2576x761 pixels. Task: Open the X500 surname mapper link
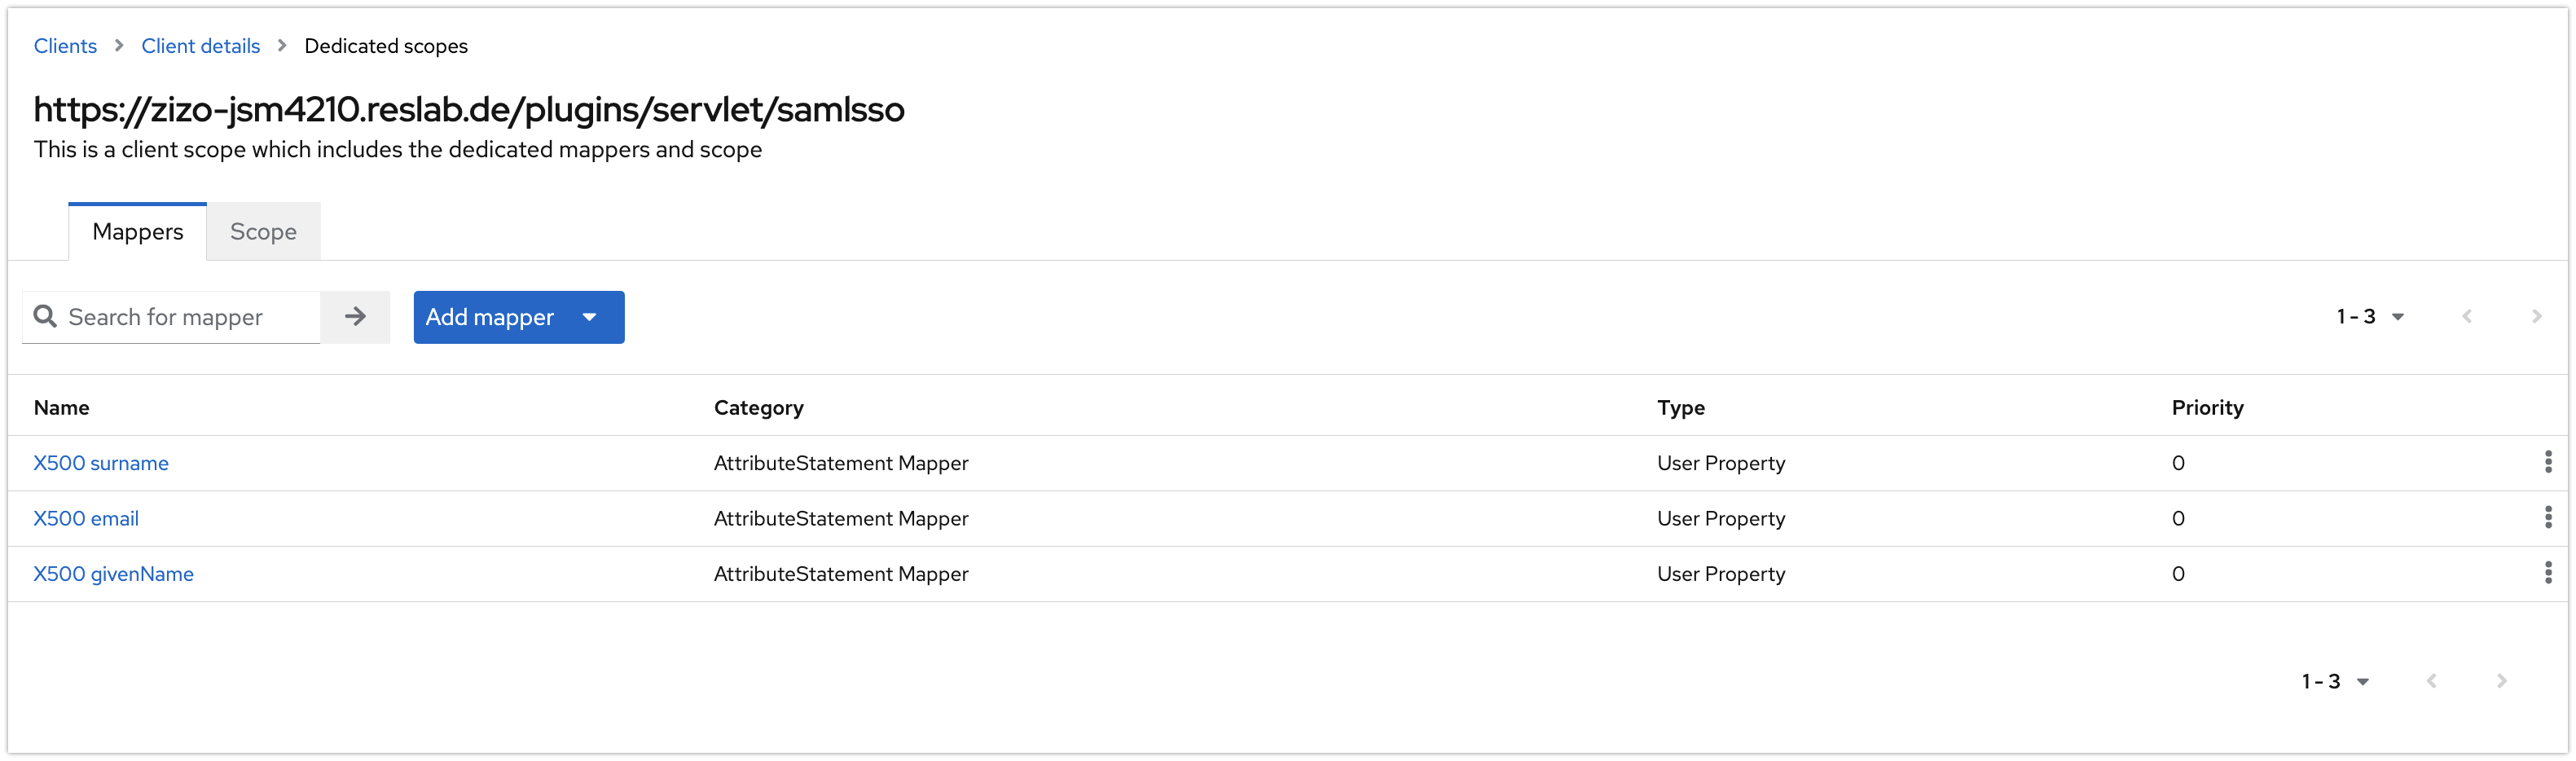(101, 463)
